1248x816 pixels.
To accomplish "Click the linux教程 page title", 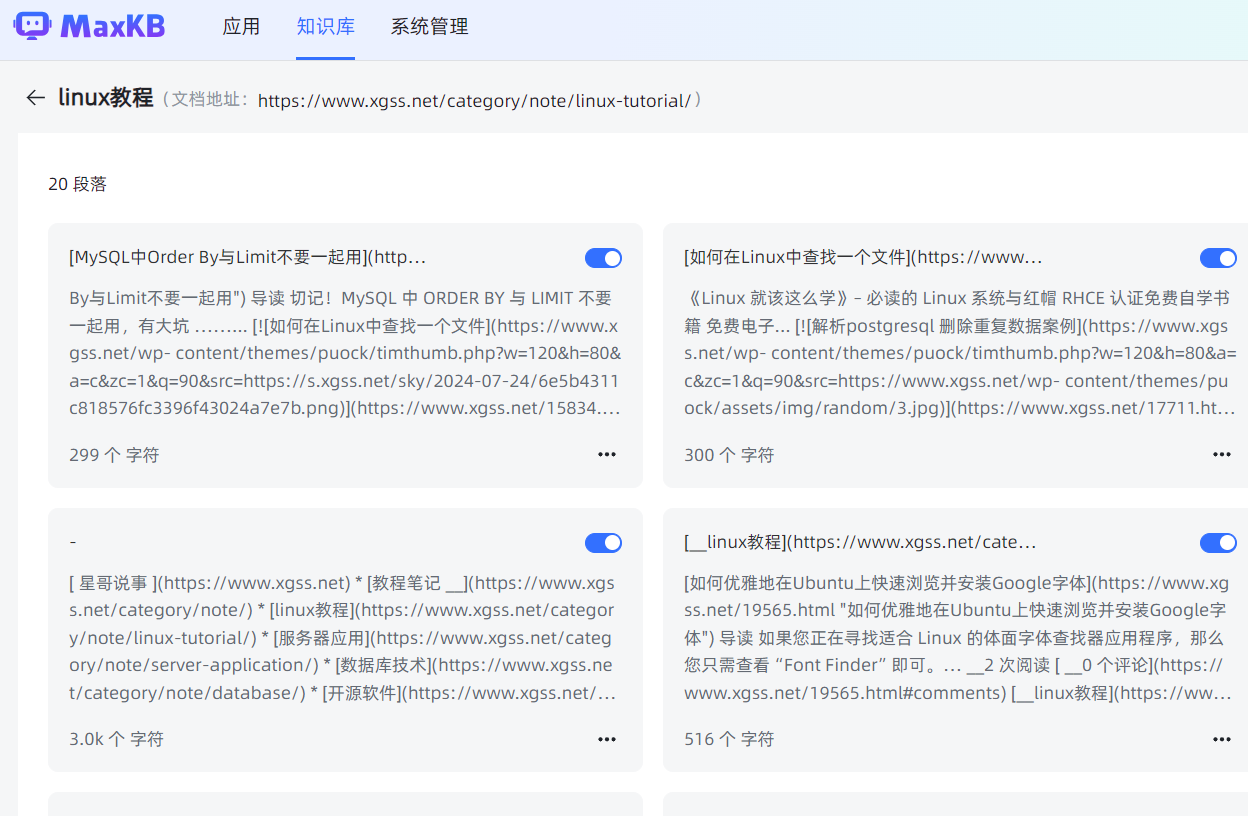I will coord(105,97).
